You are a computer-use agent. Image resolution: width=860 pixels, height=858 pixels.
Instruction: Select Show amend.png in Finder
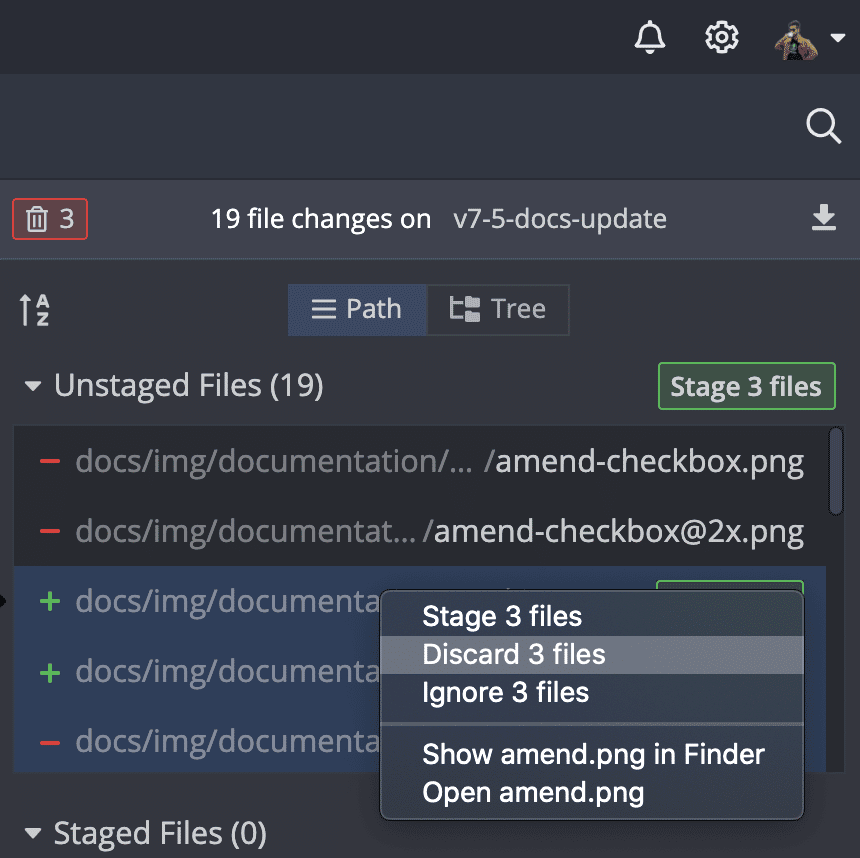click(x=593, y=754)
